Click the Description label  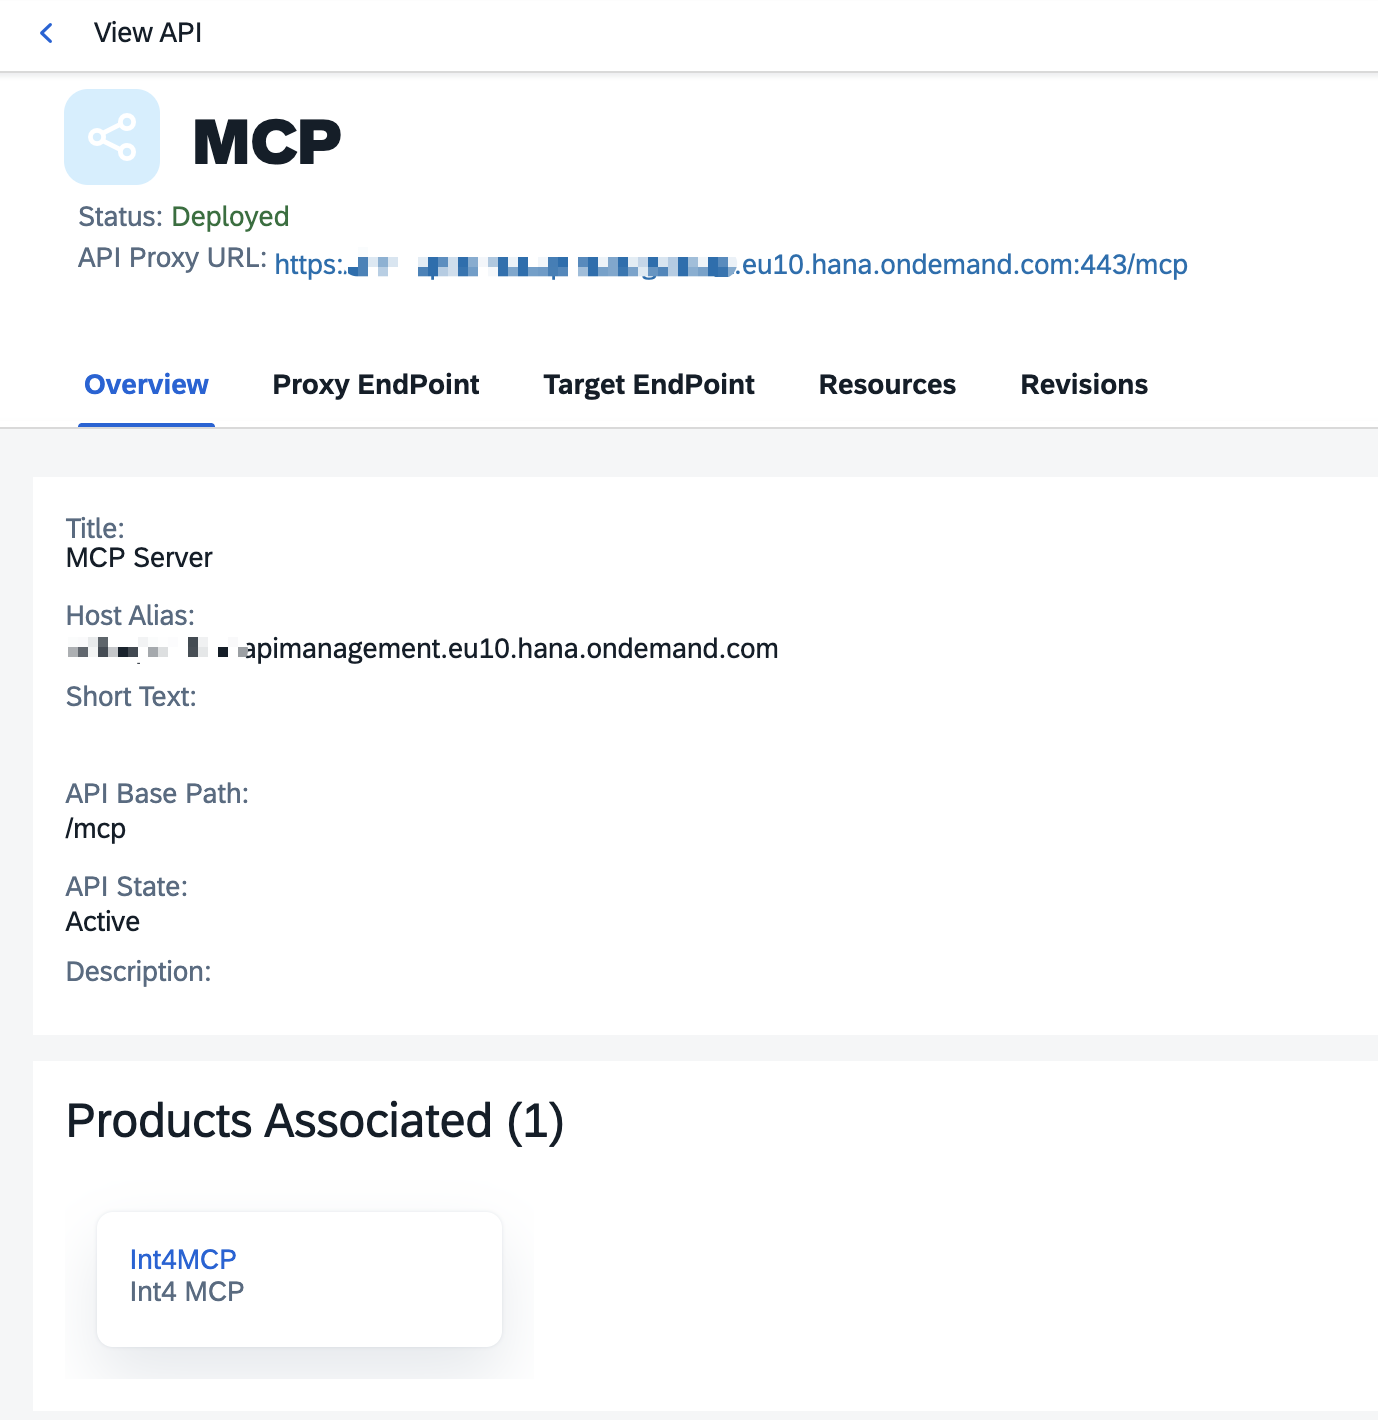(x=138, y=972)
